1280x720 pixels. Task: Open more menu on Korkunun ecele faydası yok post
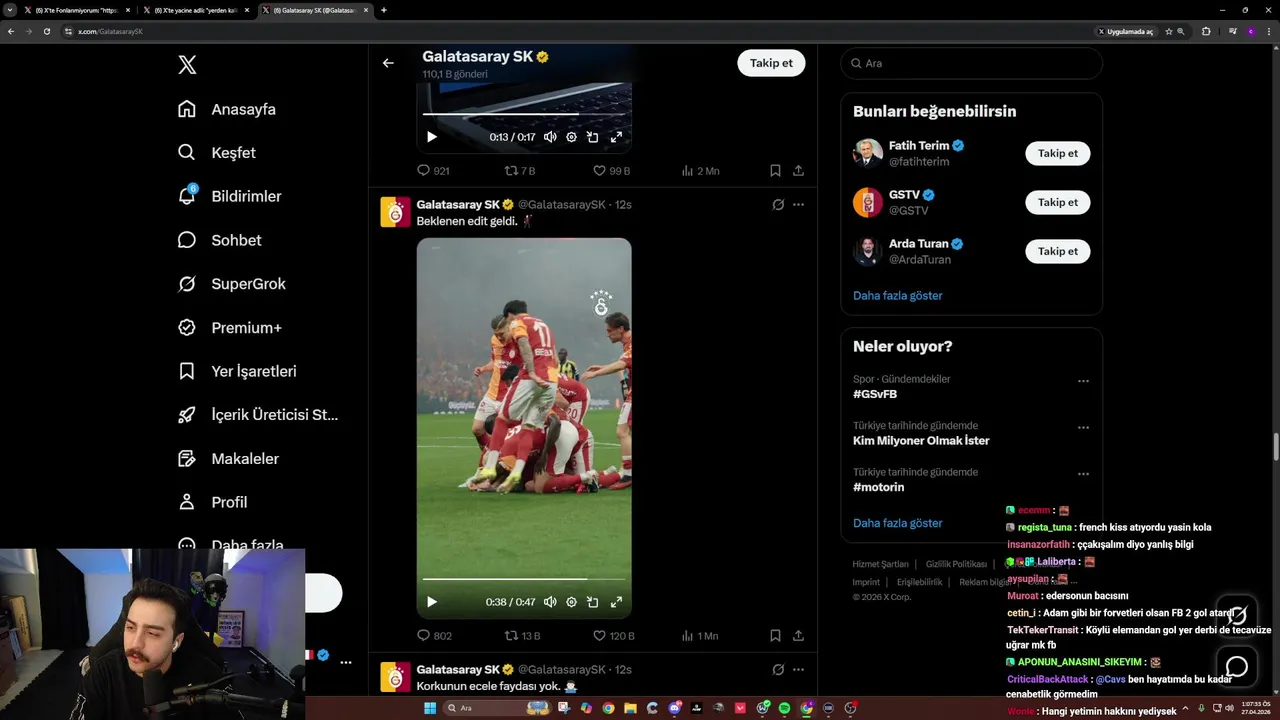798,669
